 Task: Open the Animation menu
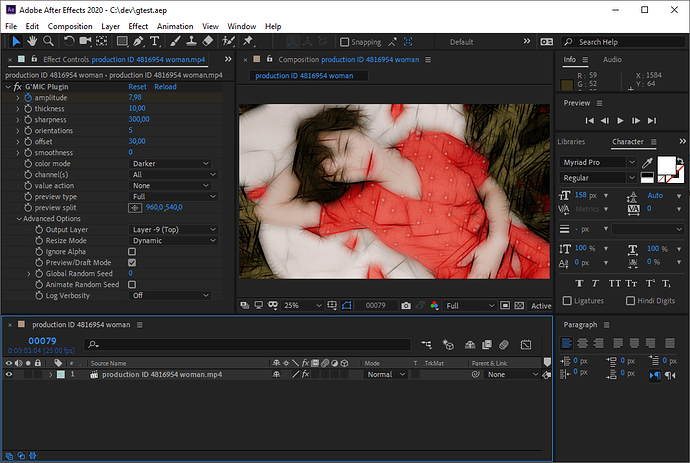click(x=174, y=25)
